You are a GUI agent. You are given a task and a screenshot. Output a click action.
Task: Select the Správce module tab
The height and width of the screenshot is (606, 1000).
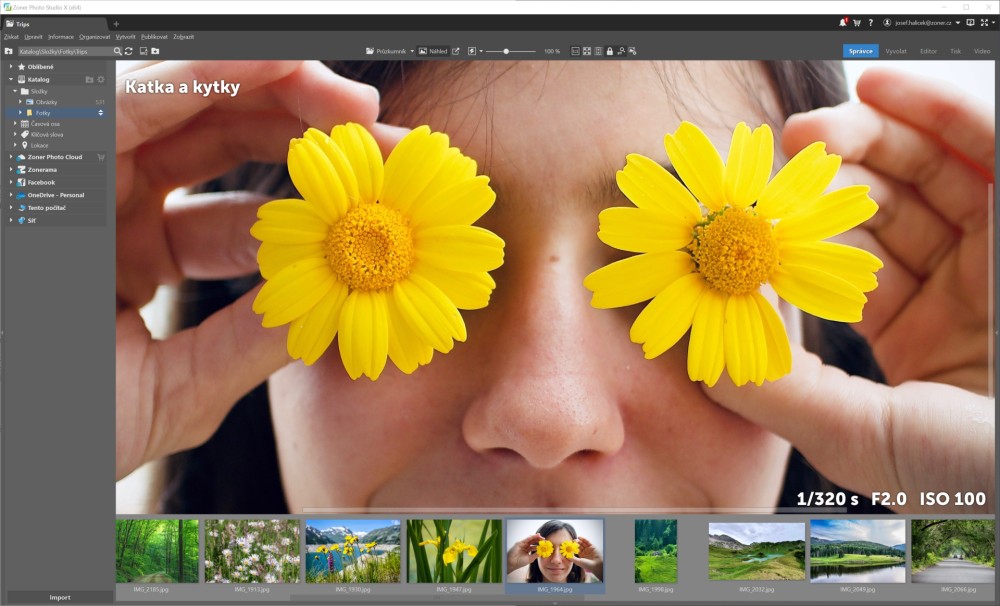(x=861, y=51)
